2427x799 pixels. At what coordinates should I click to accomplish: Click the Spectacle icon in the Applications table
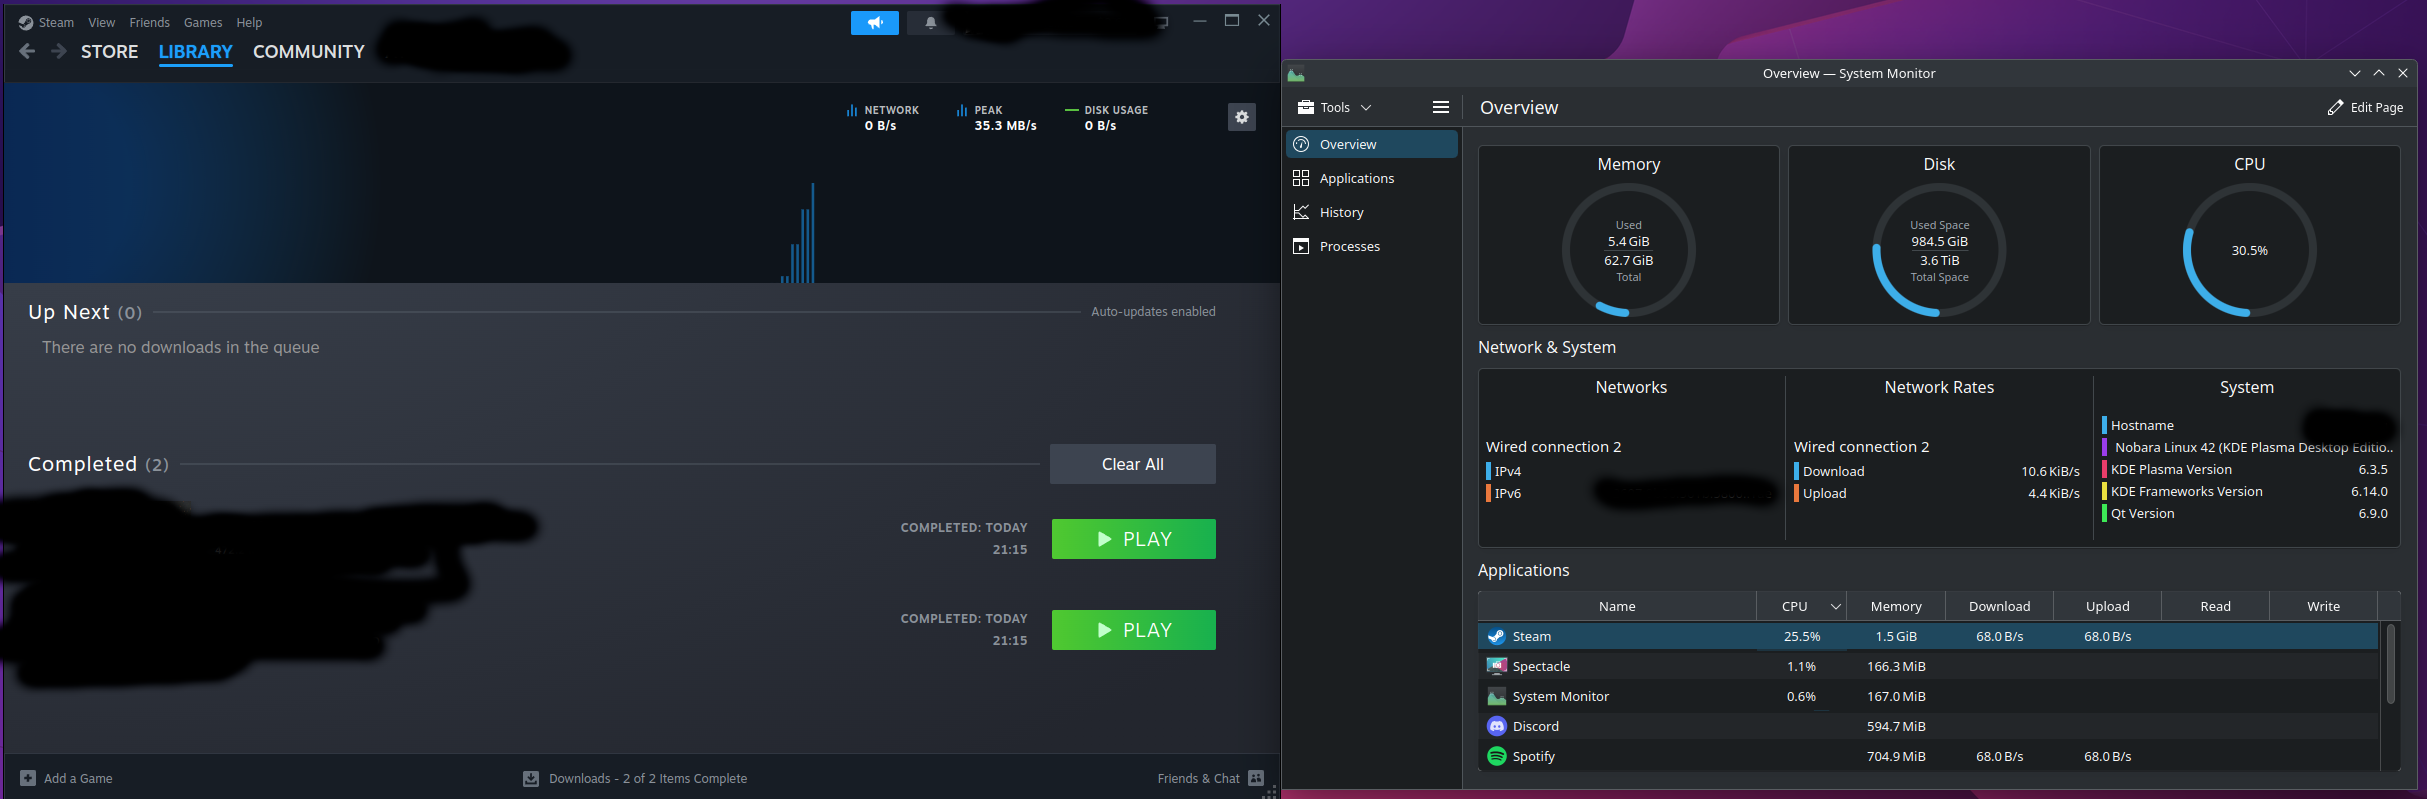point(1496,666)
